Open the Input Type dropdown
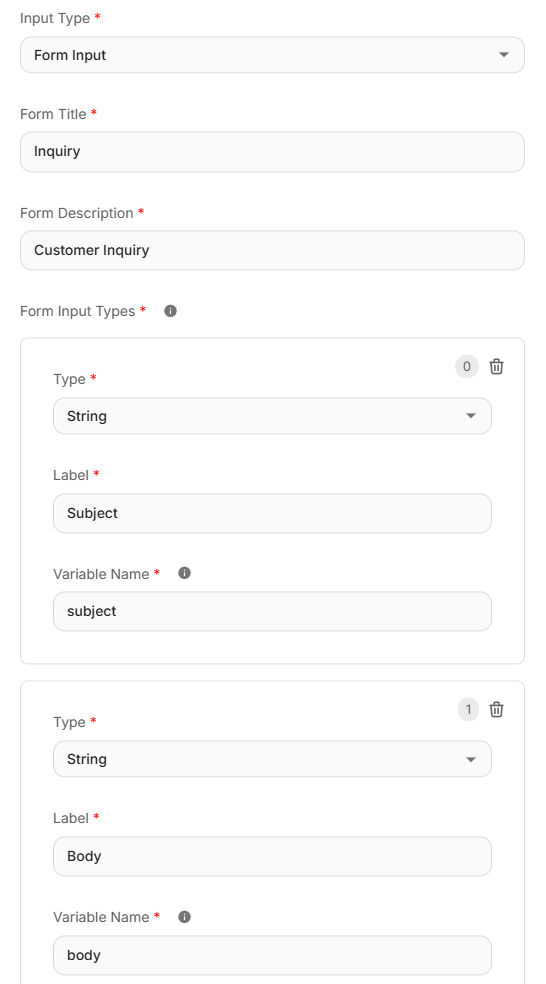Image resolution: width=546 pixels, height=984 pixels. click(x=272, y=55)
